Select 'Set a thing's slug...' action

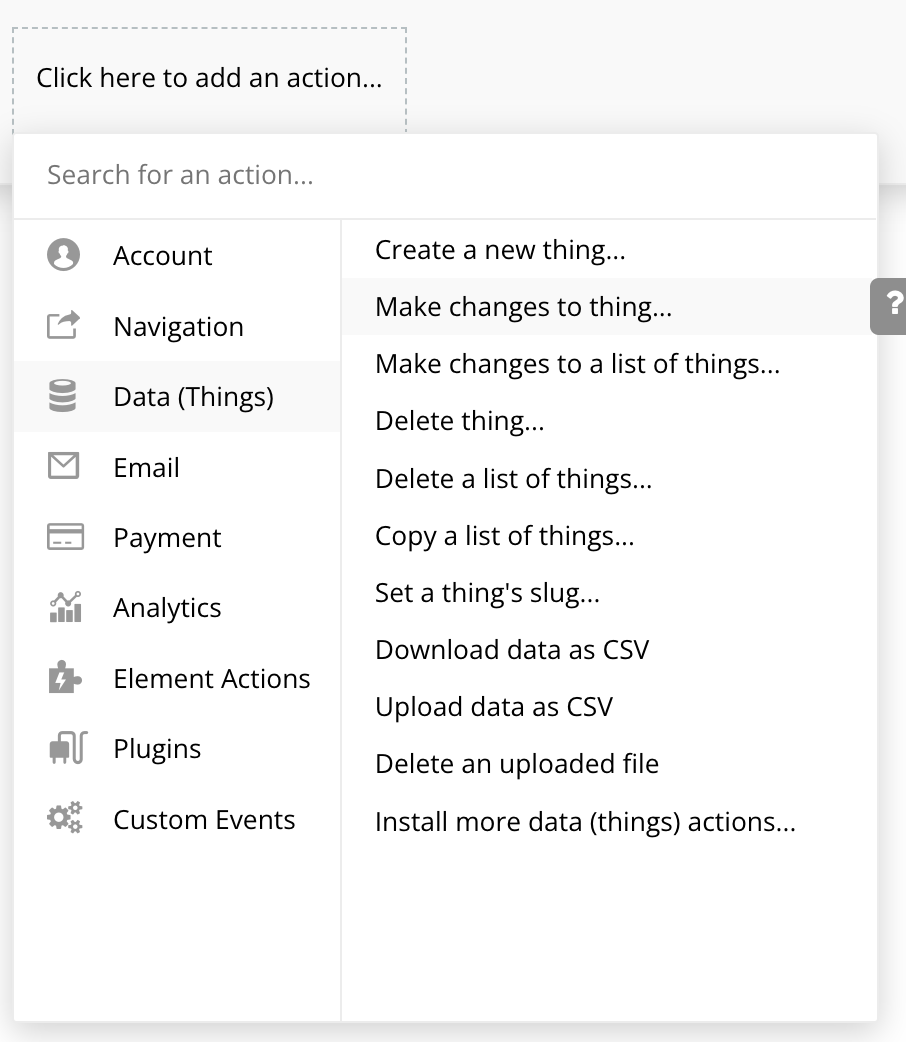pos(487,593)
